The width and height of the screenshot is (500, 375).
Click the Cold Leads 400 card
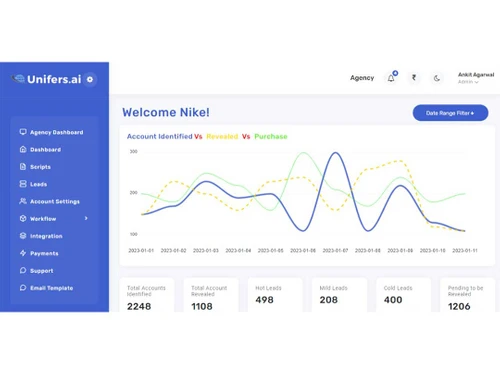[403, 295]
